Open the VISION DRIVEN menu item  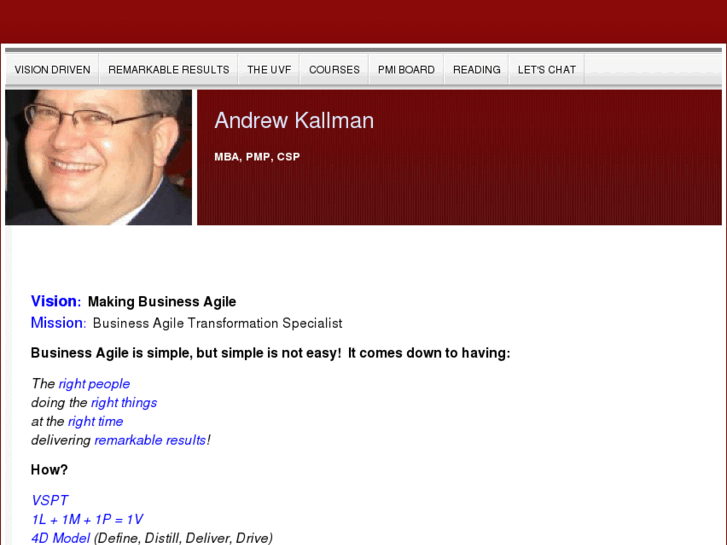pyautogui.click(x=52, y=70)
